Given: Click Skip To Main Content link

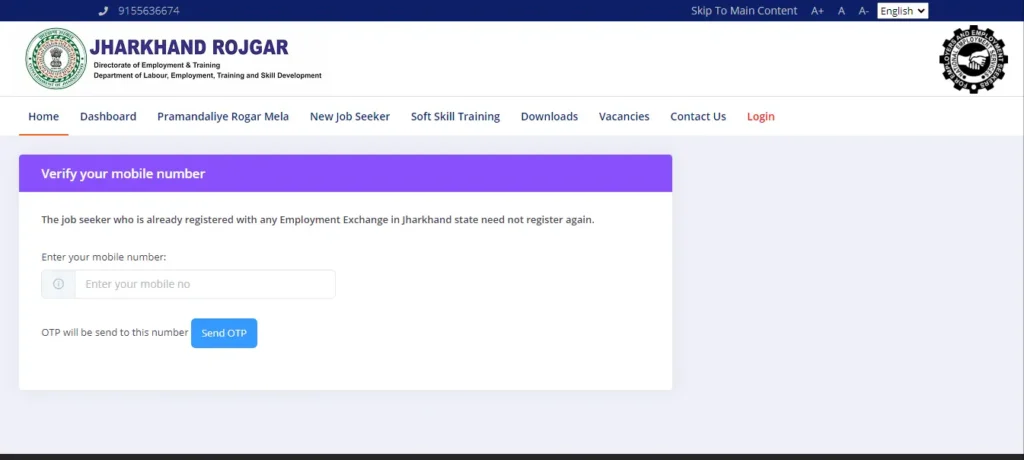Looking at the screenshot, I should (x=744, y=11).
